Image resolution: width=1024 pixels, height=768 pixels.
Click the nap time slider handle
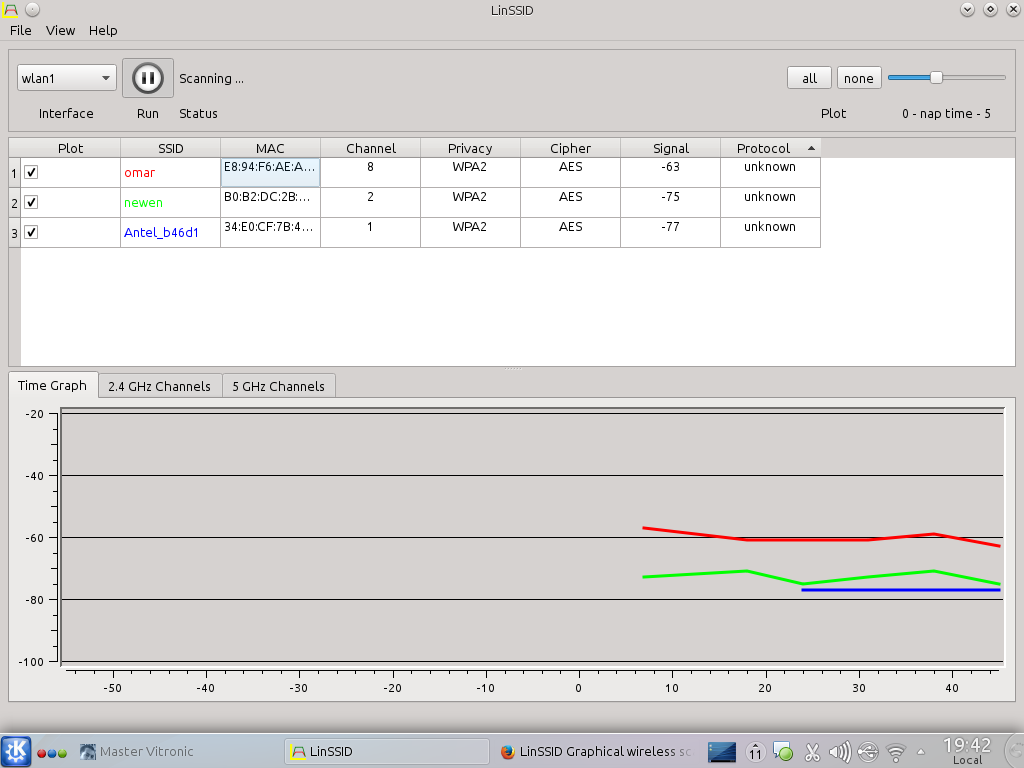point(936,78)
